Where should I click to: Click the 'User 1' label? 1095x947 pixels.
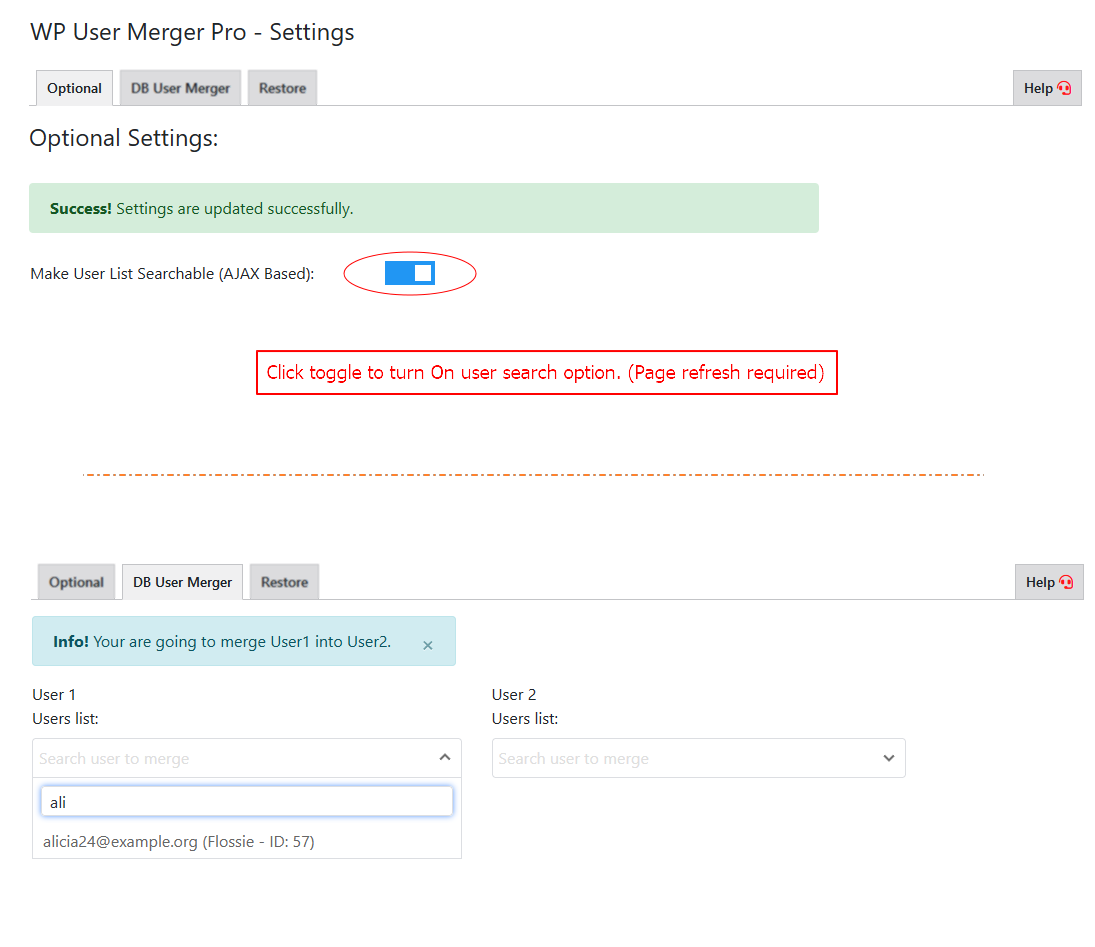coord(54,694)
